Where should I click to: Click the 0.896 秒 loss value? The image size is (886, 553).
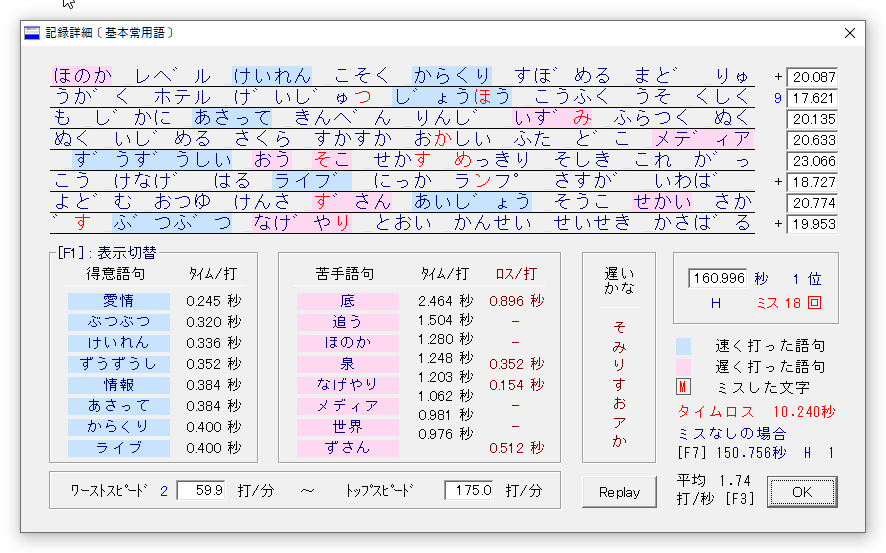click(516, 301)
